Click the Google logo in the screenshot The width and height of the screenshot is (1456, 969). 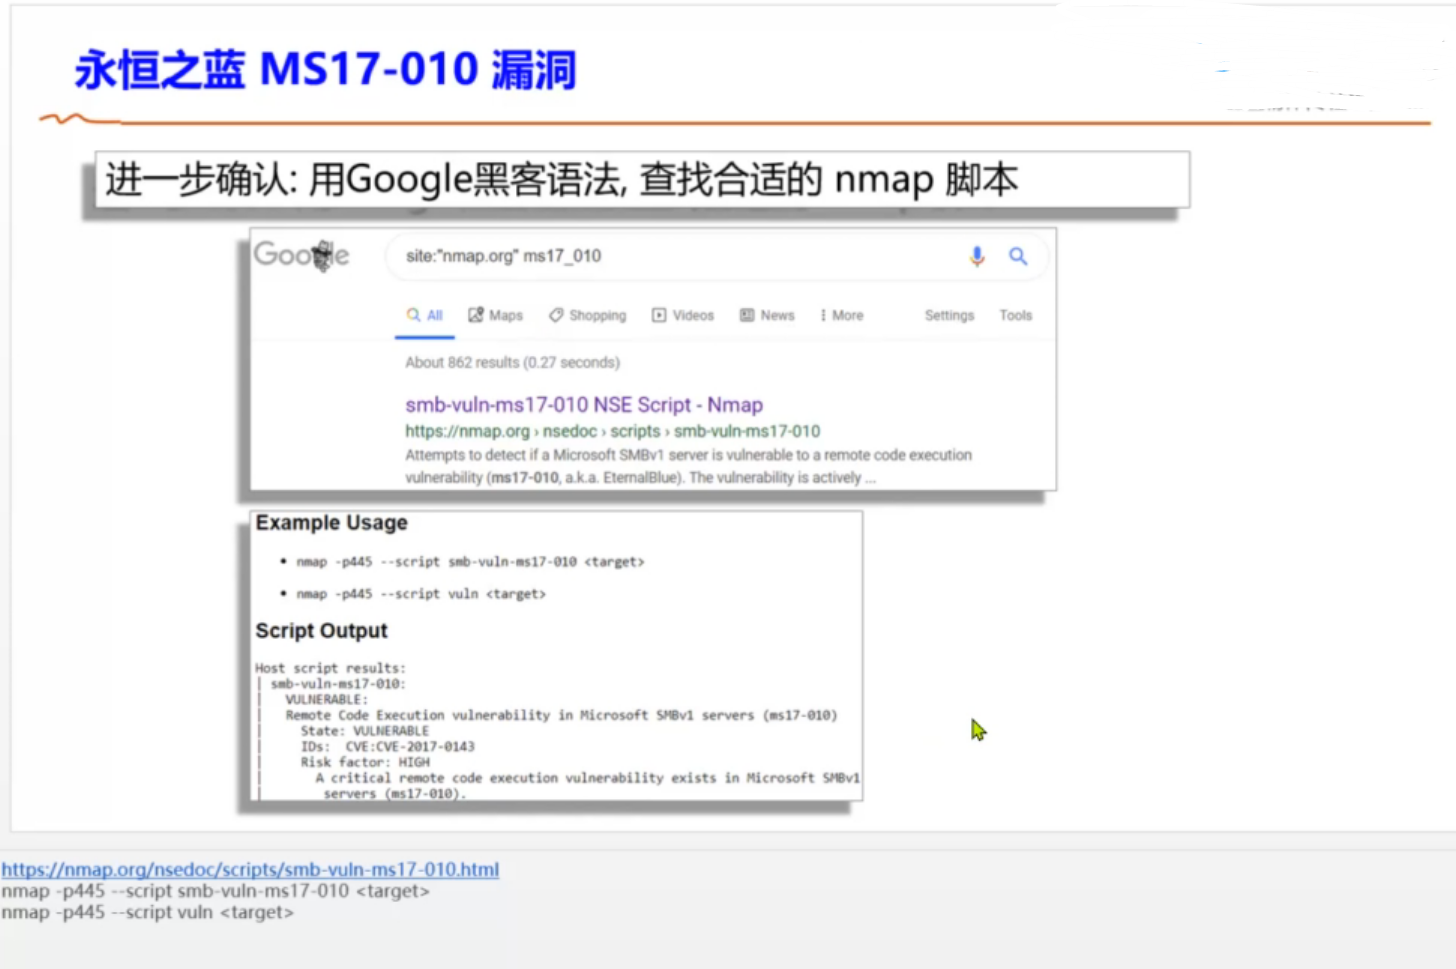[x=301, y=255]
